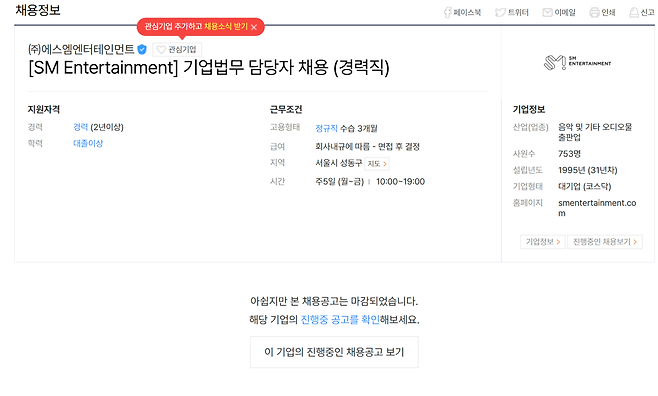Click the 서울시 성동구 location text
This screenshot has height=396, width=658.
coord(339,163)
